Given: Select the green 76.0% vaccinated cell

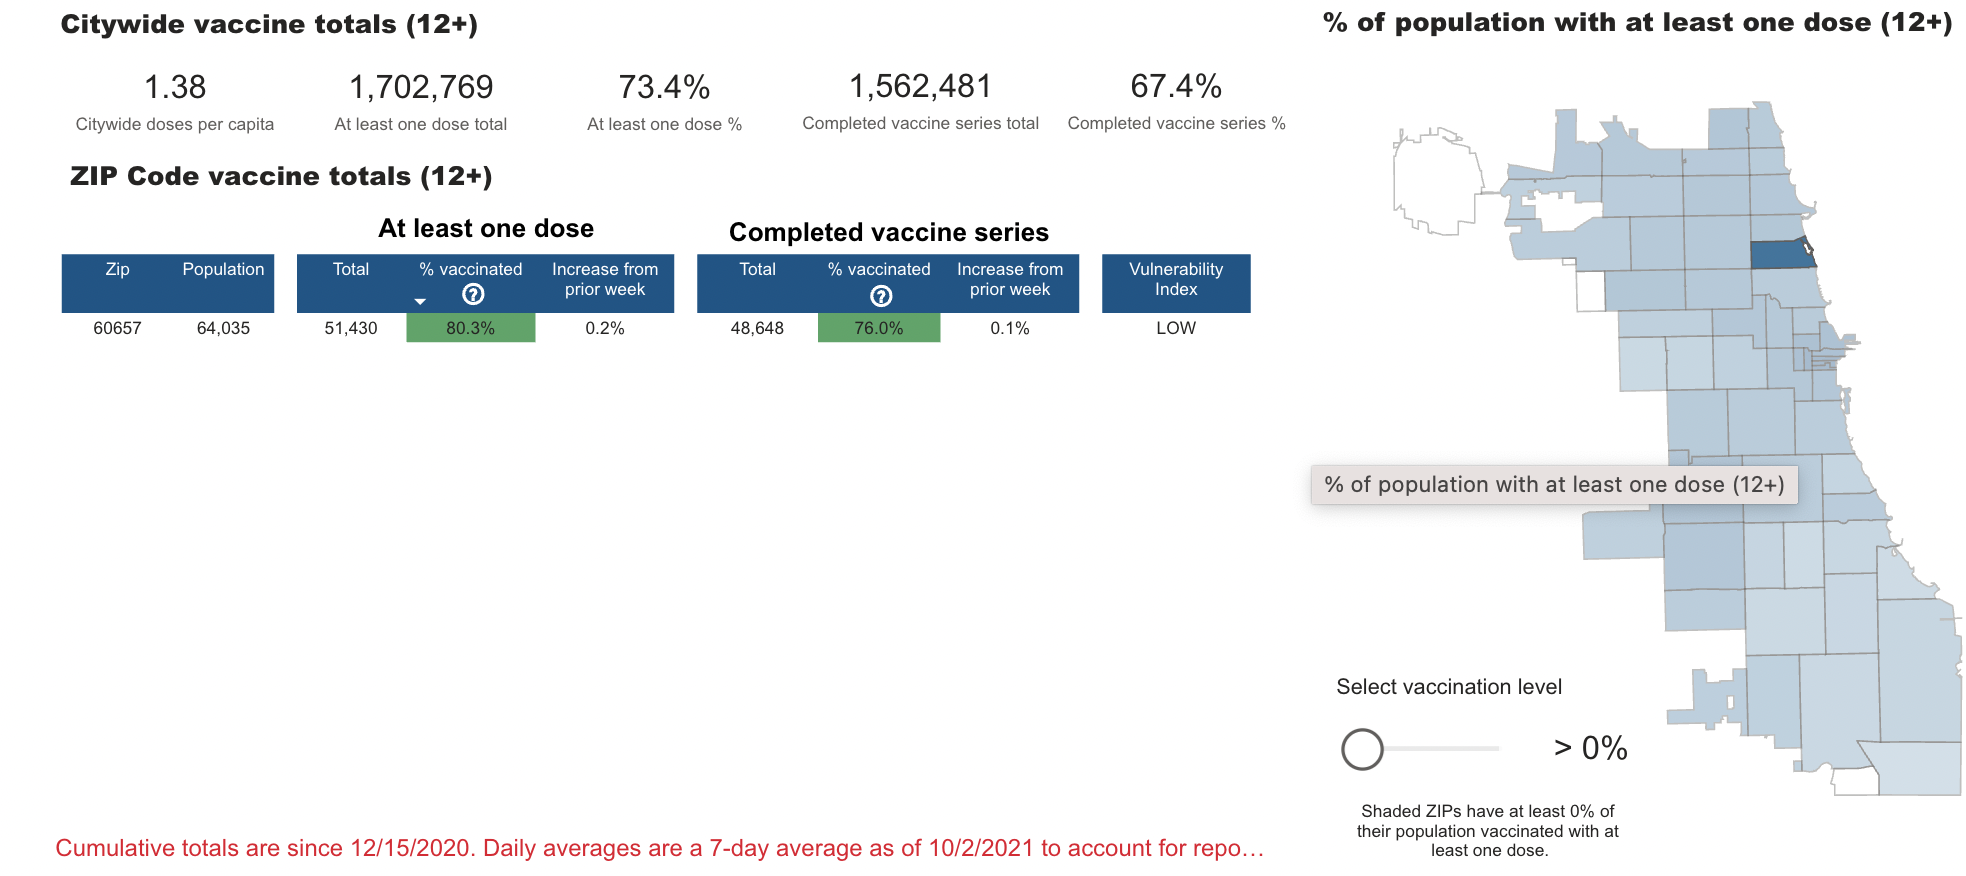Looking at the screenshot, I should click(x=878, y=328).
